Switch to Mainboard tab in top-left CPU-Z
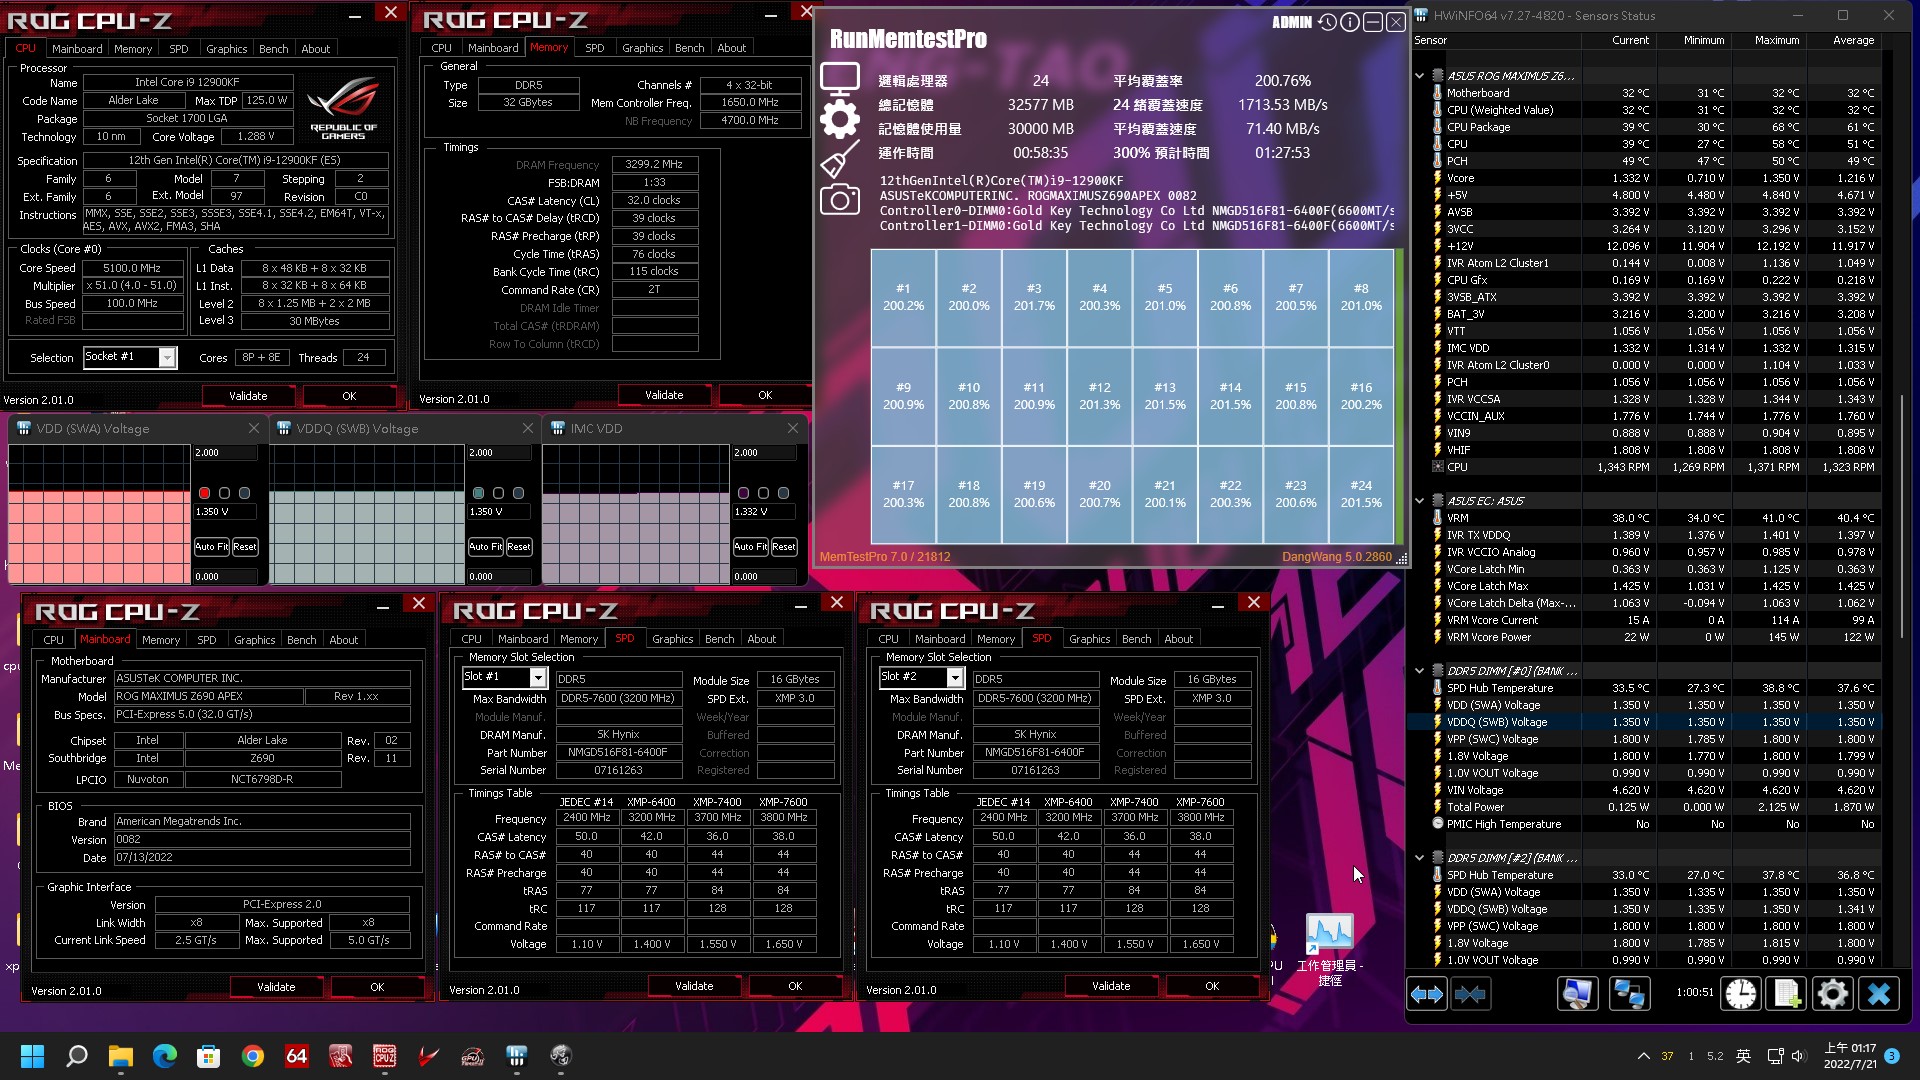Image resolution: width=1920 pixels, height=1080 pixels. pos(77,49)
